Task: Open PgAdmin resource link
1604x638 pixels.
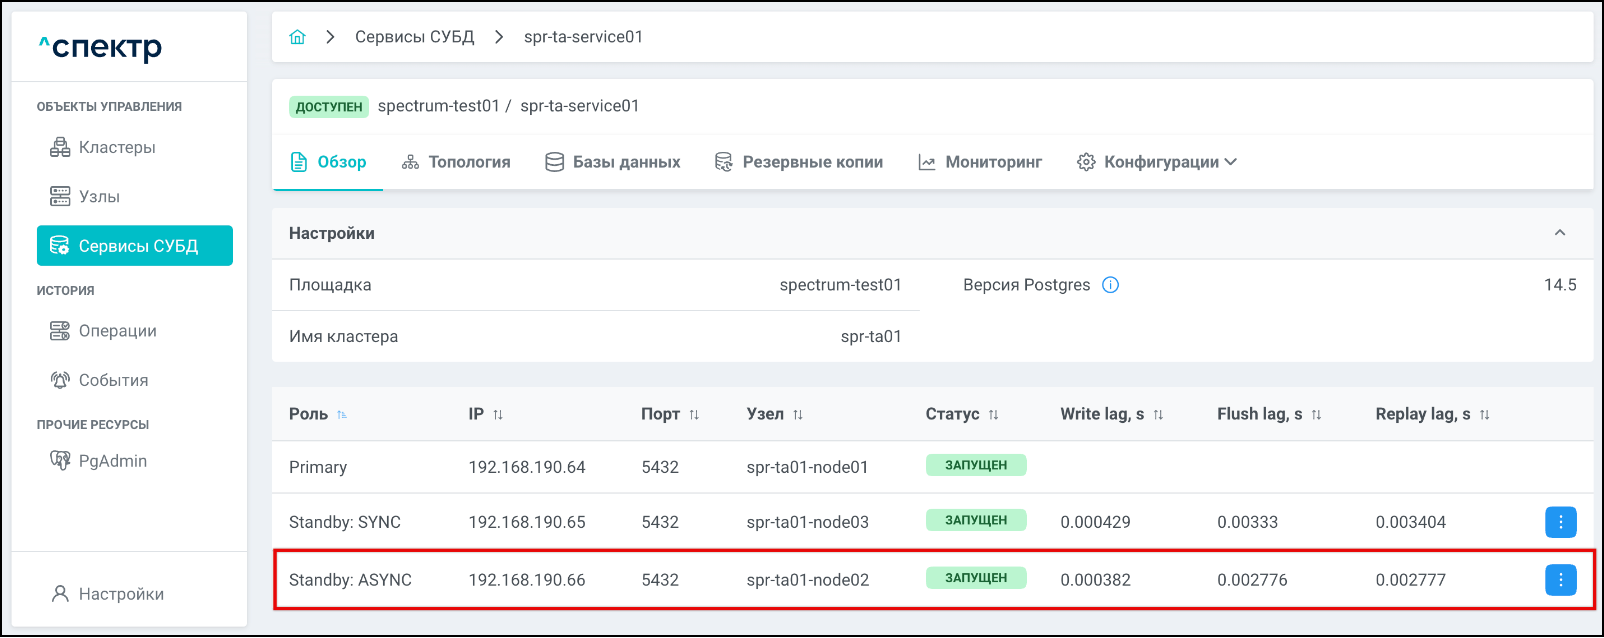Action: point(112,461)
